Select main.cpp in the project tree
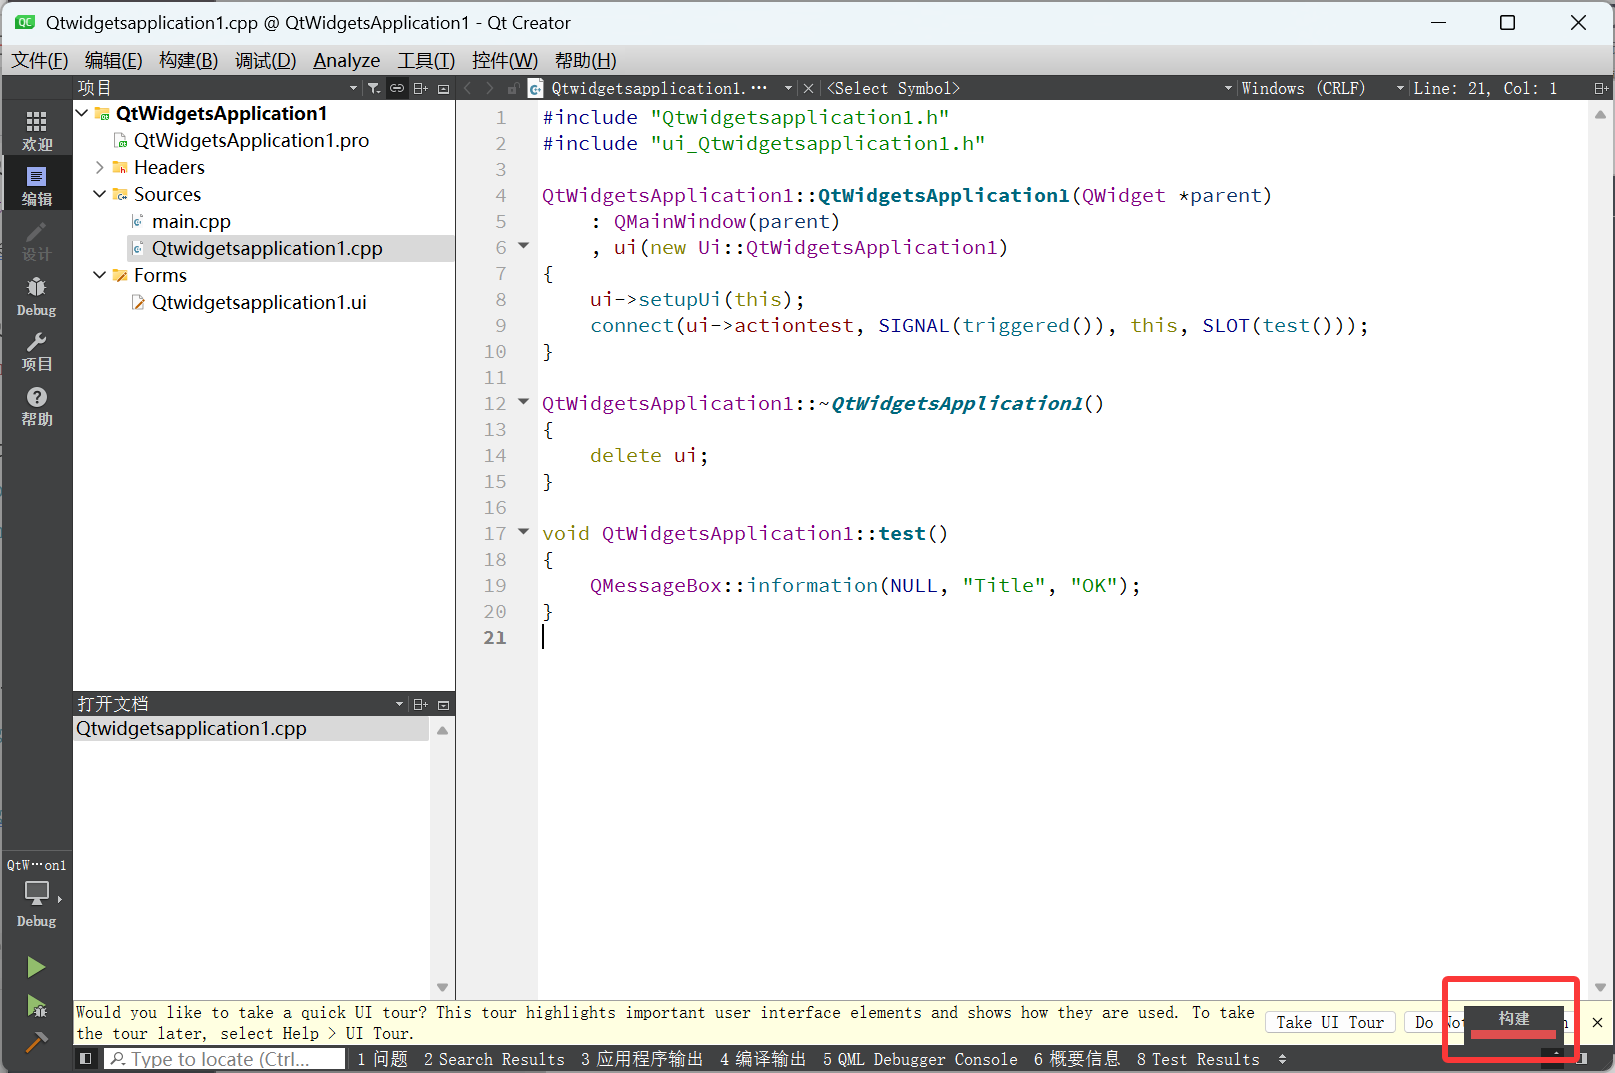The image size is (1615, 1073). (x=191, y=221)
